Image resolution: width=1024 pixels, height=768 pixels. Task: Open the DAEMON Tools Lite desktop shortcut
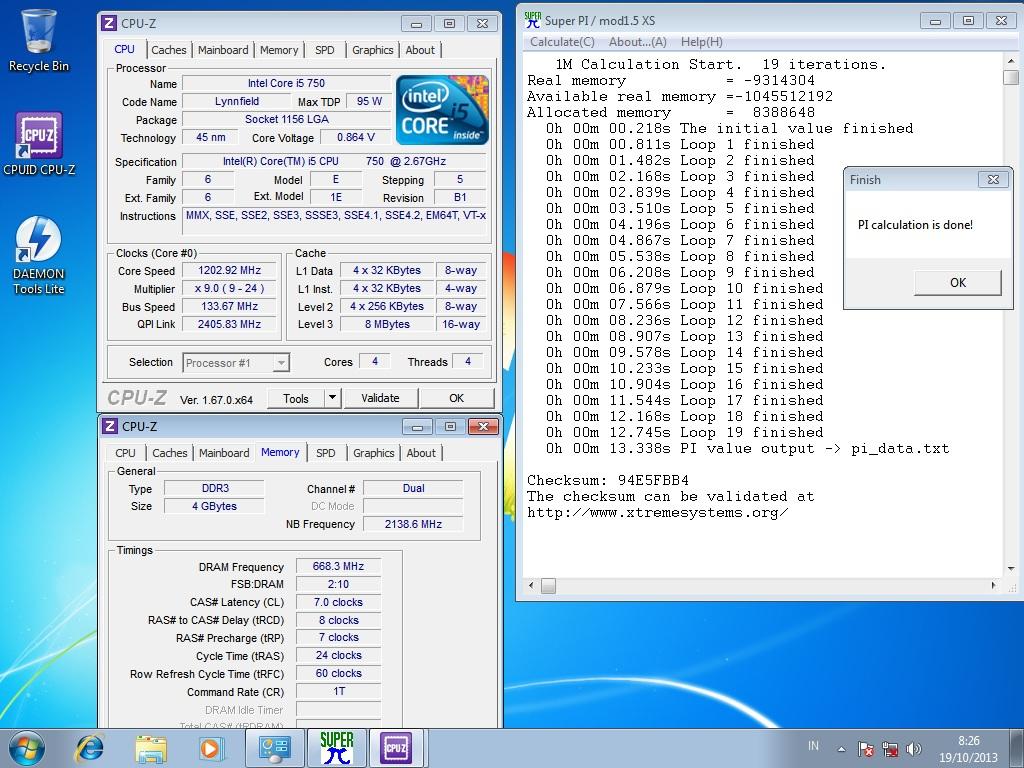pyautogui.click(x=39, y=255)
